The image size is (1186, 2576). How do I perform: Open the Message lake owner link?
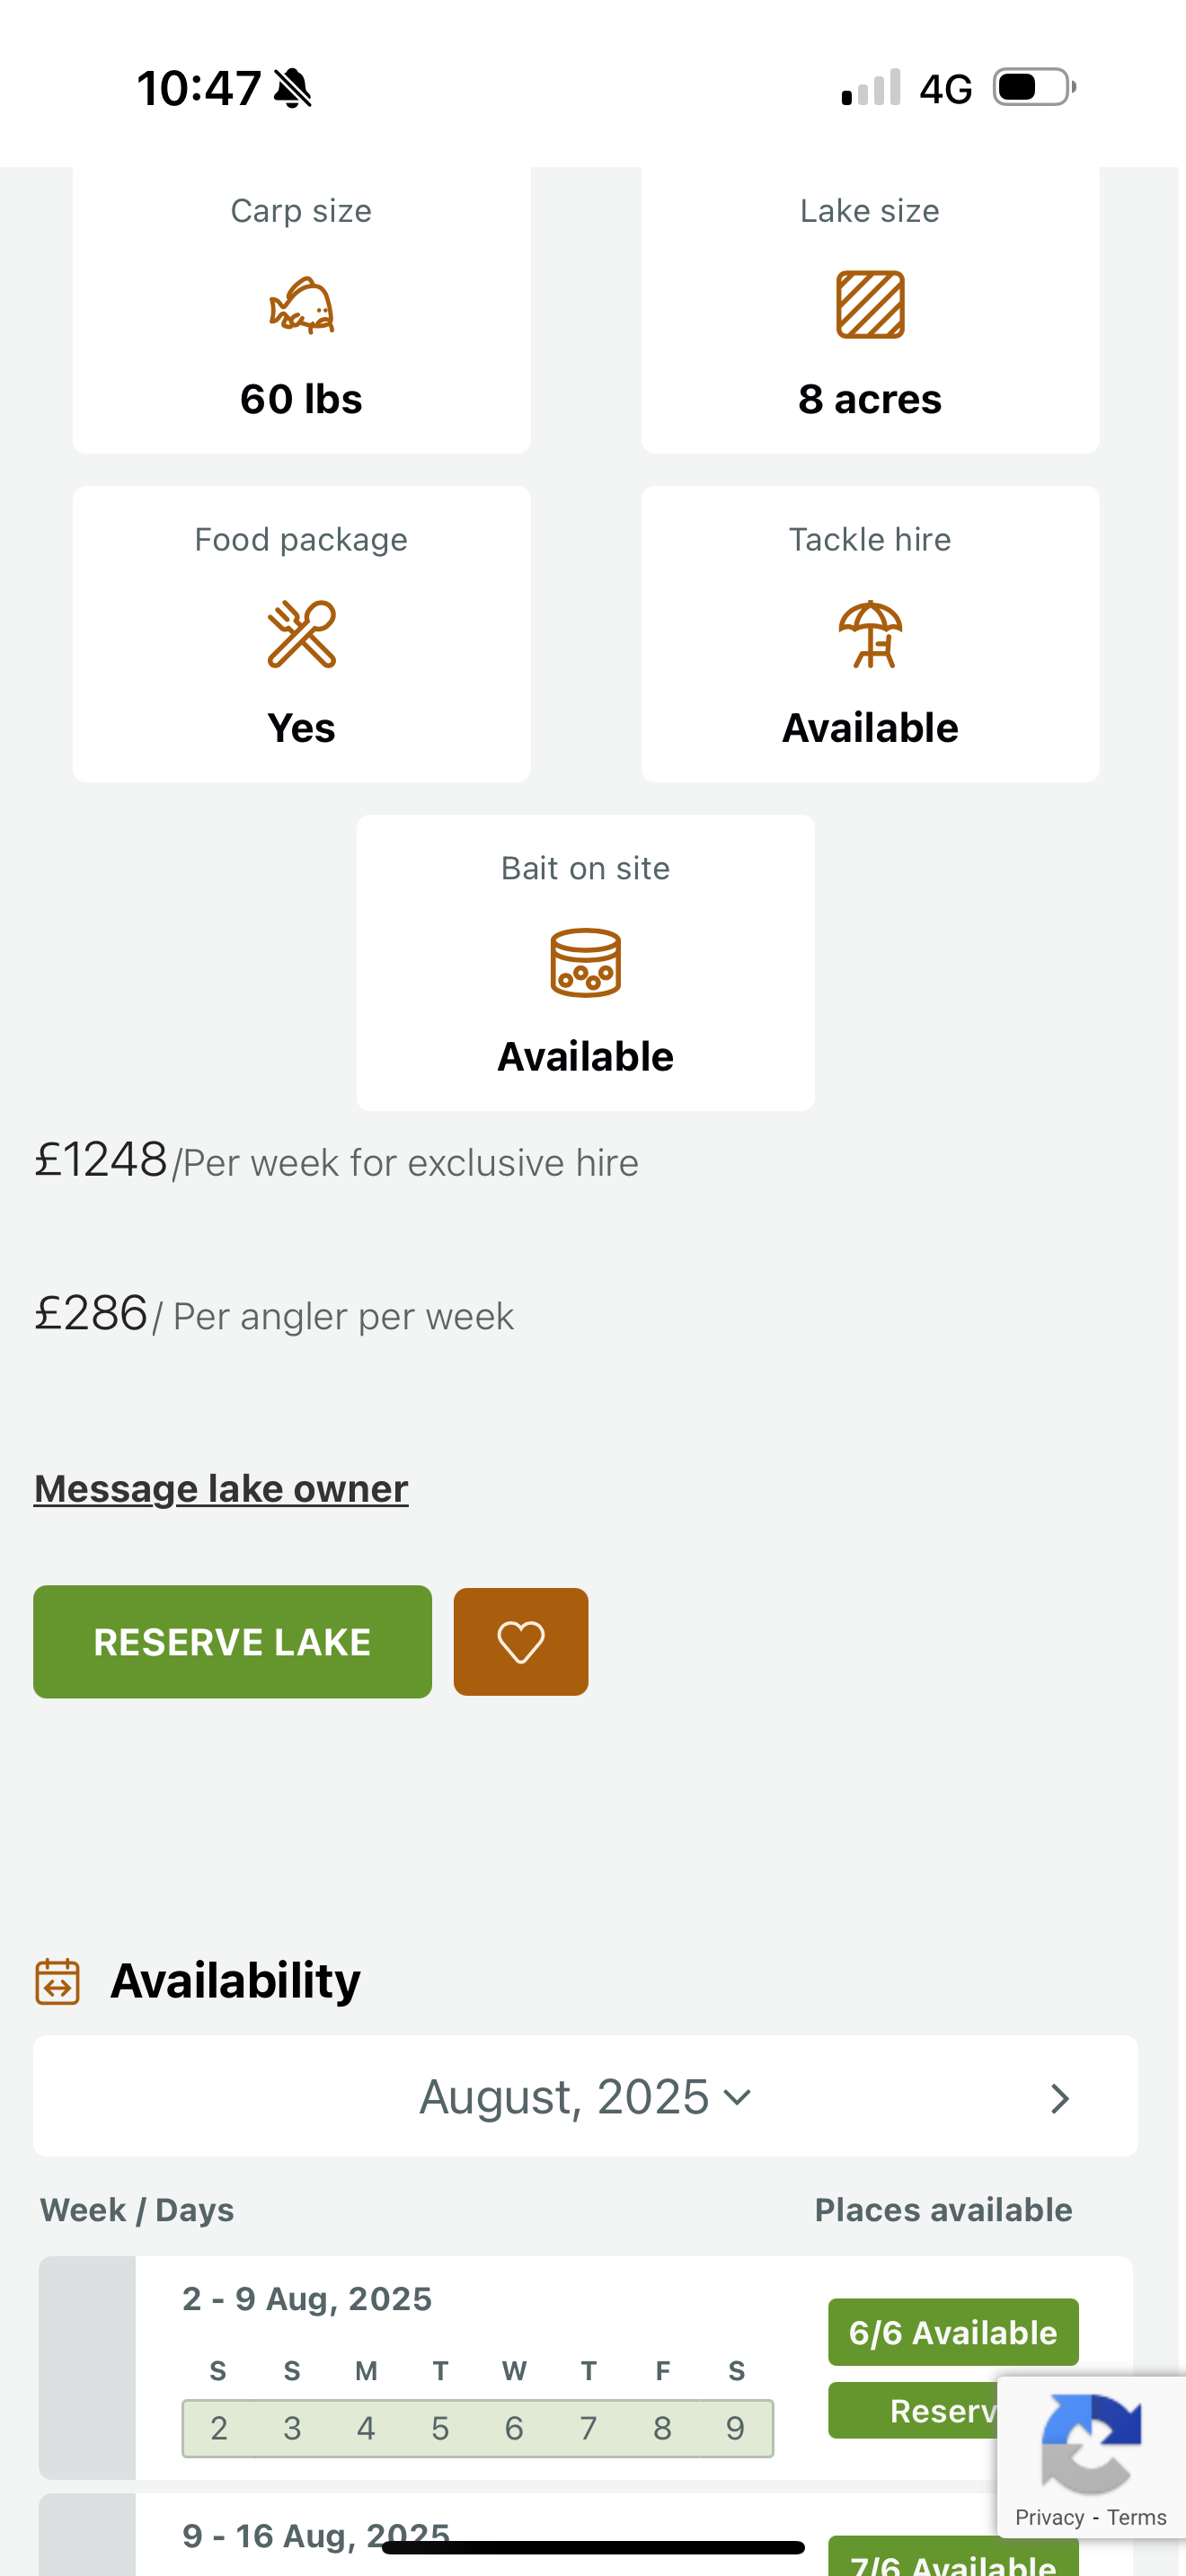tap(221, 1488)
